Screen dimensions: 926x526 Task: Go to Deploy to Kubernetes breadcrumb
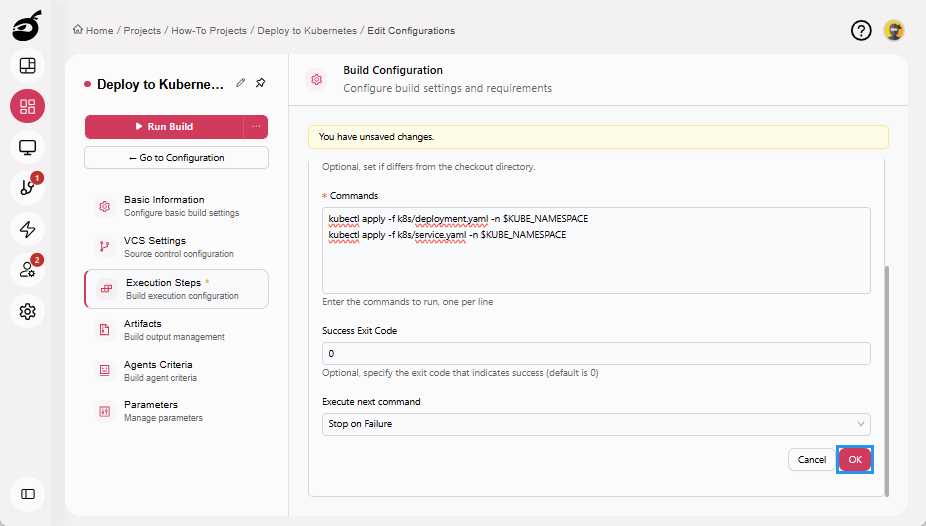[x=307, y=31]
